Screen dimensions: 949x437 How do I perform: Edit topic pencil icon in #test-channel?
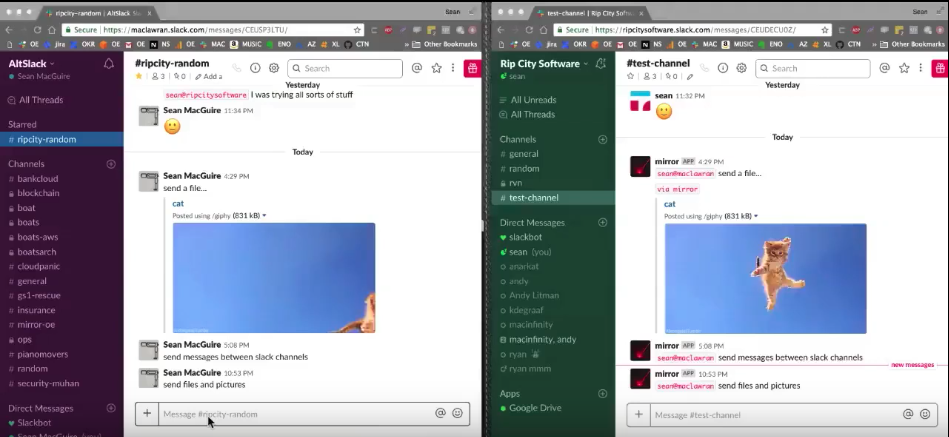click(x=690, y=77)
